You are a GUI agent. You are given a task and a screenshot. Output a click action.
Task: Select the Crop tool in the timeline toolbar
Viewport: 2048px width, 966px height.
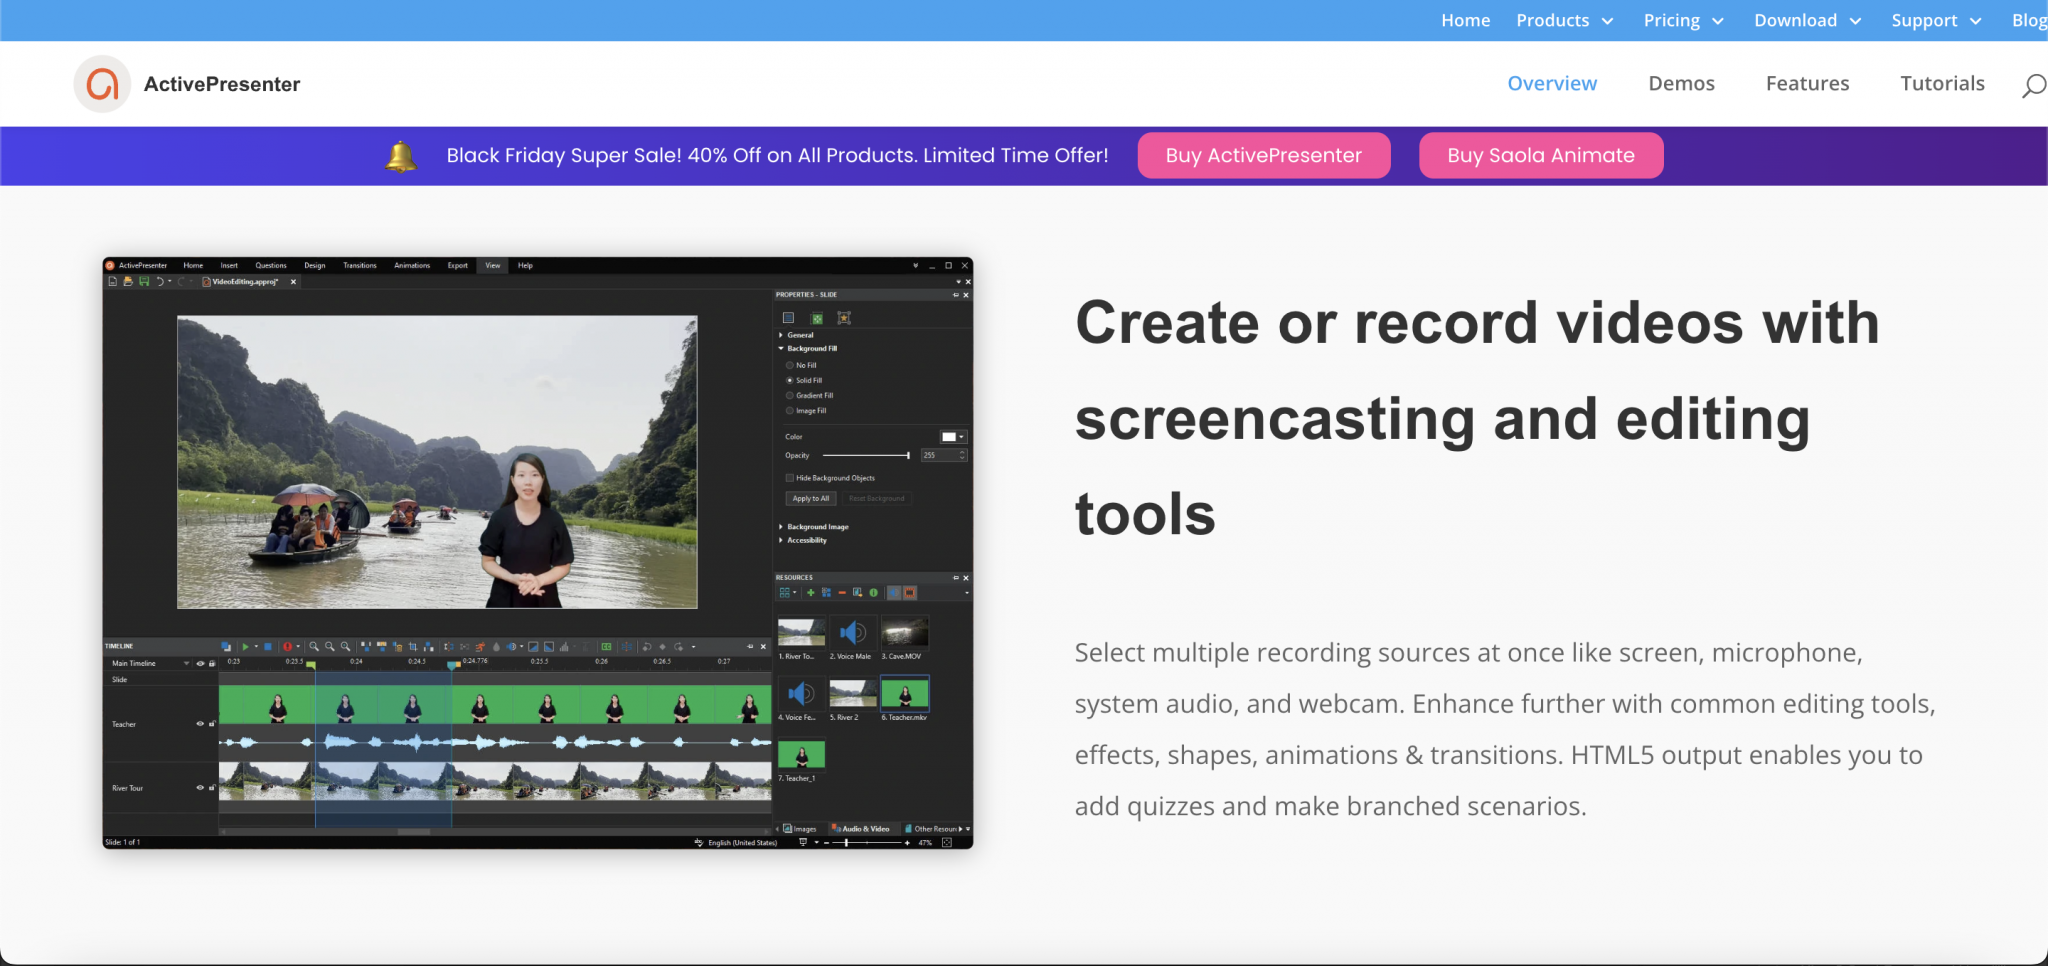pyautogui.click(x=413, y=646)
